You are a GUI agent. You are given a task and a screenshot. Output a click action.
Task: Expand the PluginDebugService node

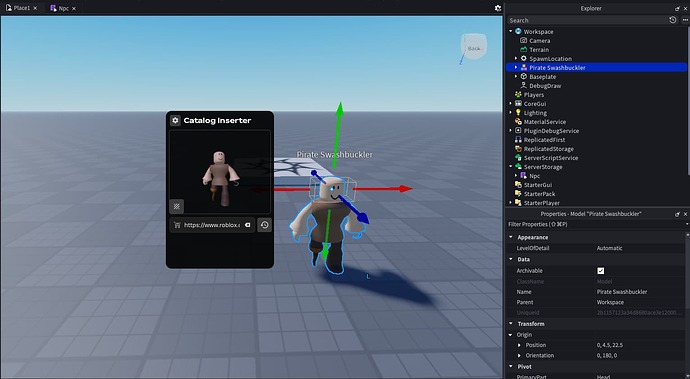510,131
